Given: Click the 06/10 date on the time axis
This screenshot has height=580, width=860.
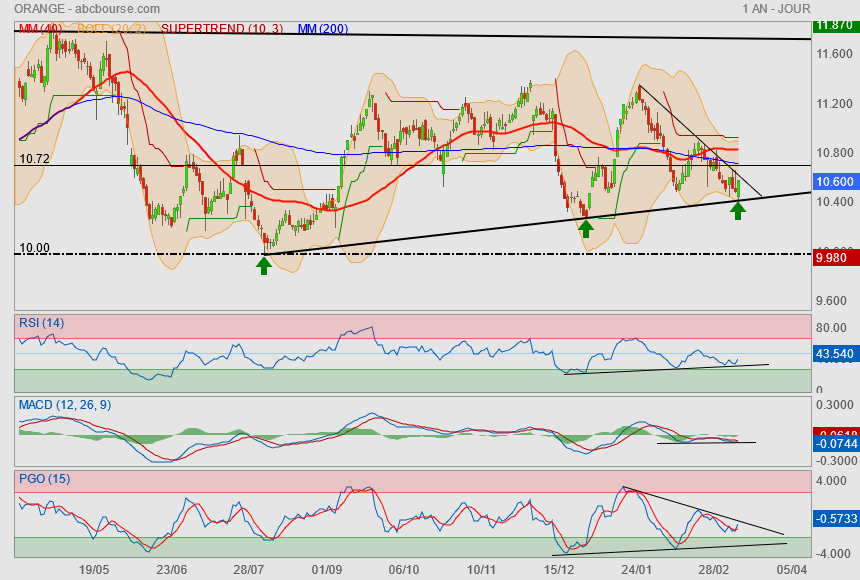Looking at the screenshot, I should (x=404, y=570).
